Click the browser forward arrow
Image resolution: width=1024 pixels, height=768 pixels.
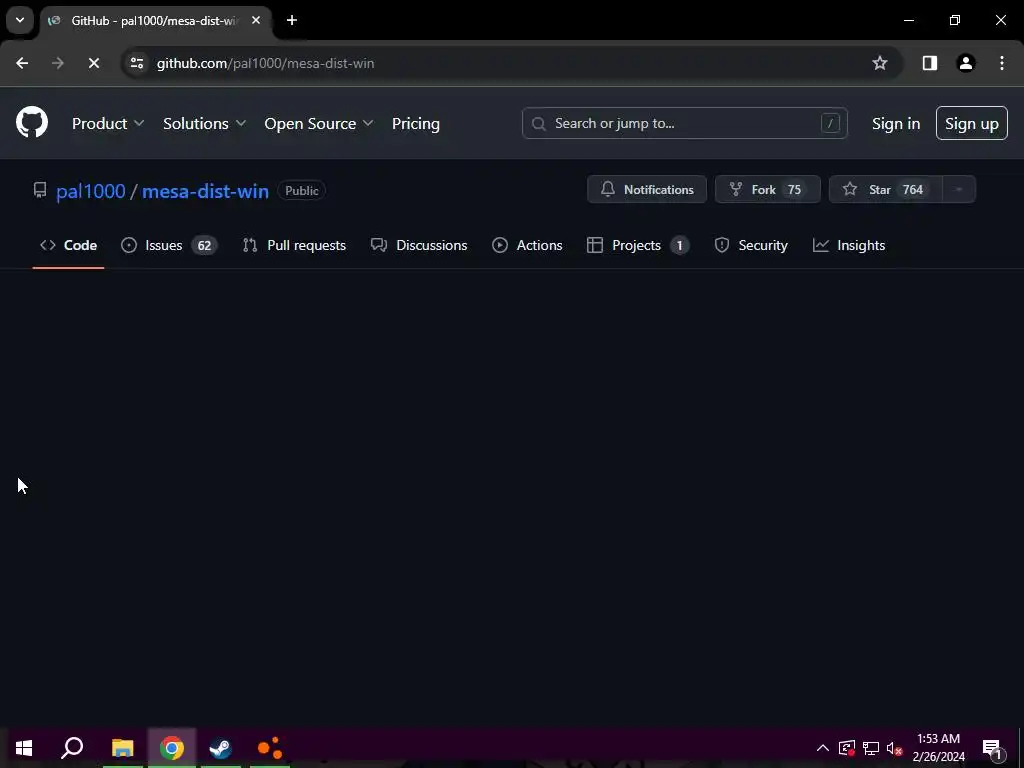[57, 63]
